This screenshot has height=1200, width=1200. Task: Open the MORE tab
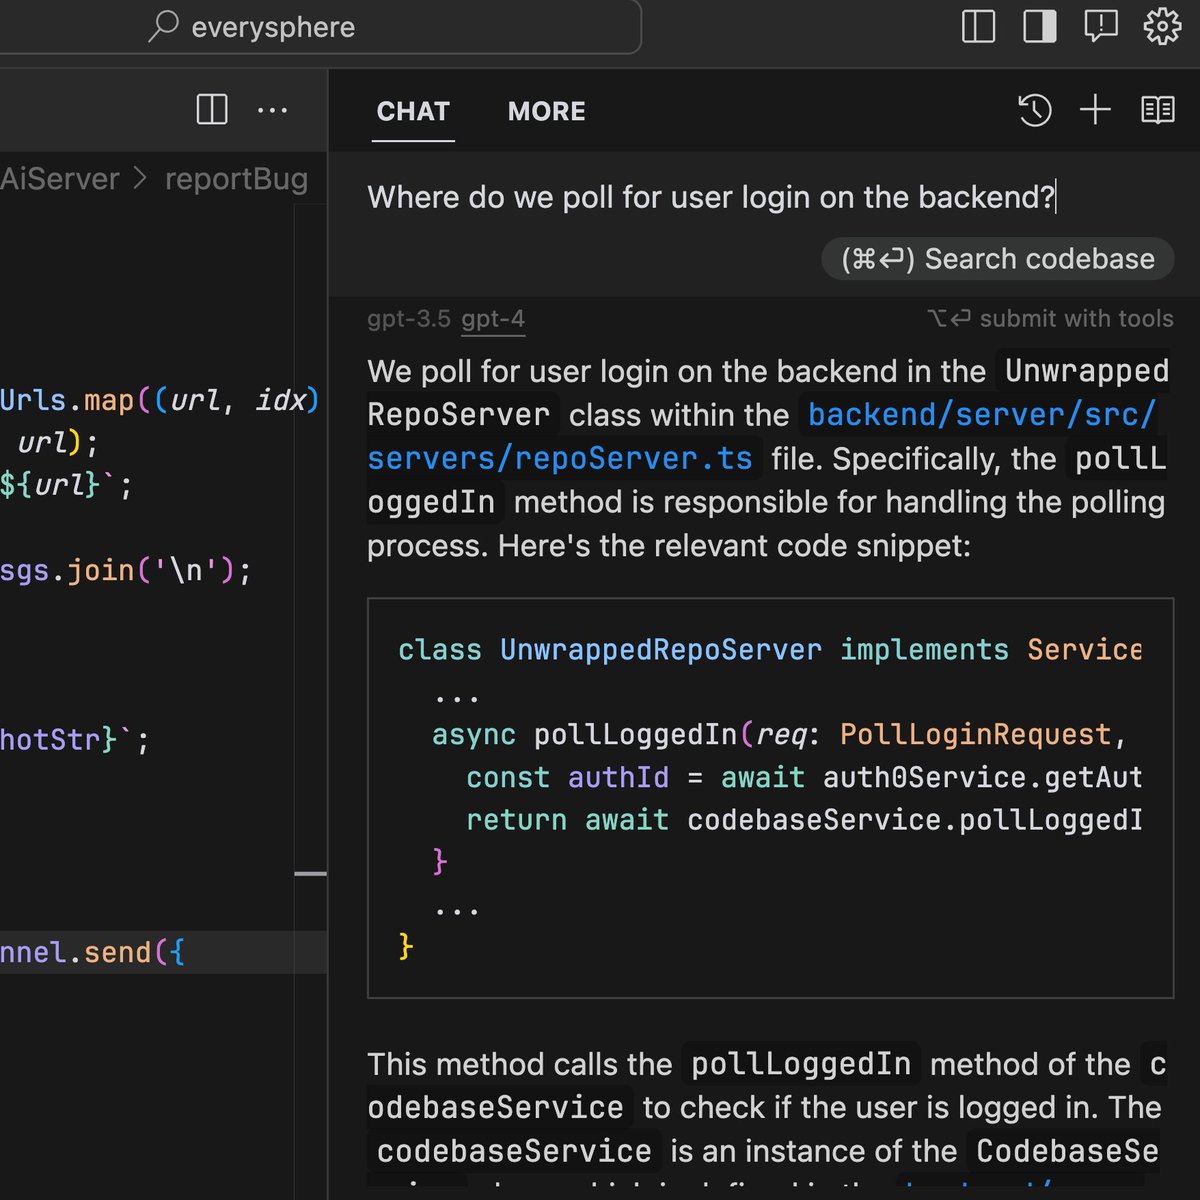[546, 111]
